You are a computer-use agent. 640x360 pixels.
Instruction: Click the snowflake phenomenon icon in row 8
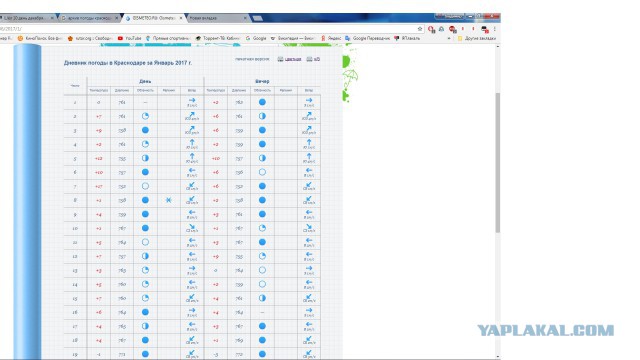click(169, 200)
